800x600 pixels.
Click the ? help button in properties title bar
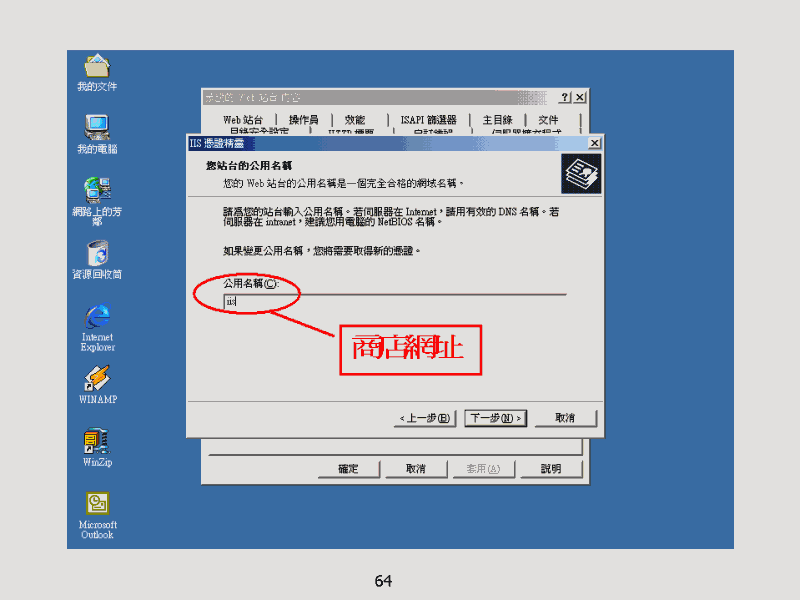click(x=565, y=97)
